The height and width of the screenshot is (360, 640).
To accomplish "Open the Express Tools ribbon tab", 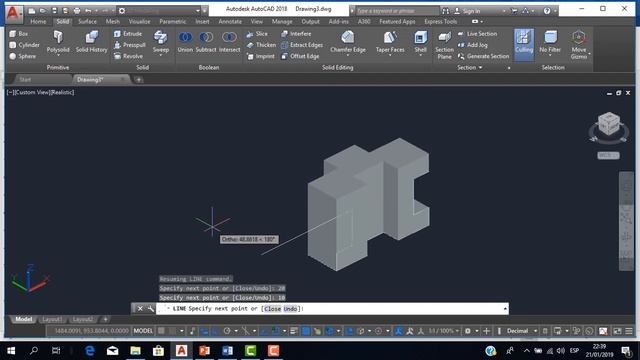I will pyautogui.click(x=441, y=21).
